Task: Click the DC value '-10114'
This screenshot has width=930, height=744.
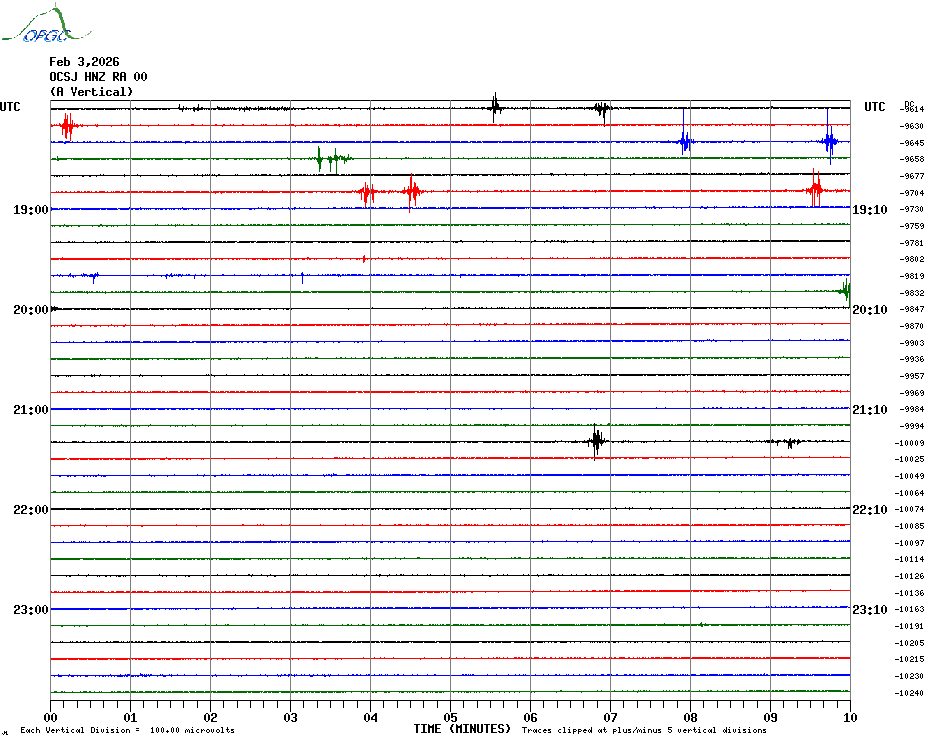Action: pyautogui.click(x=909, y=559)
